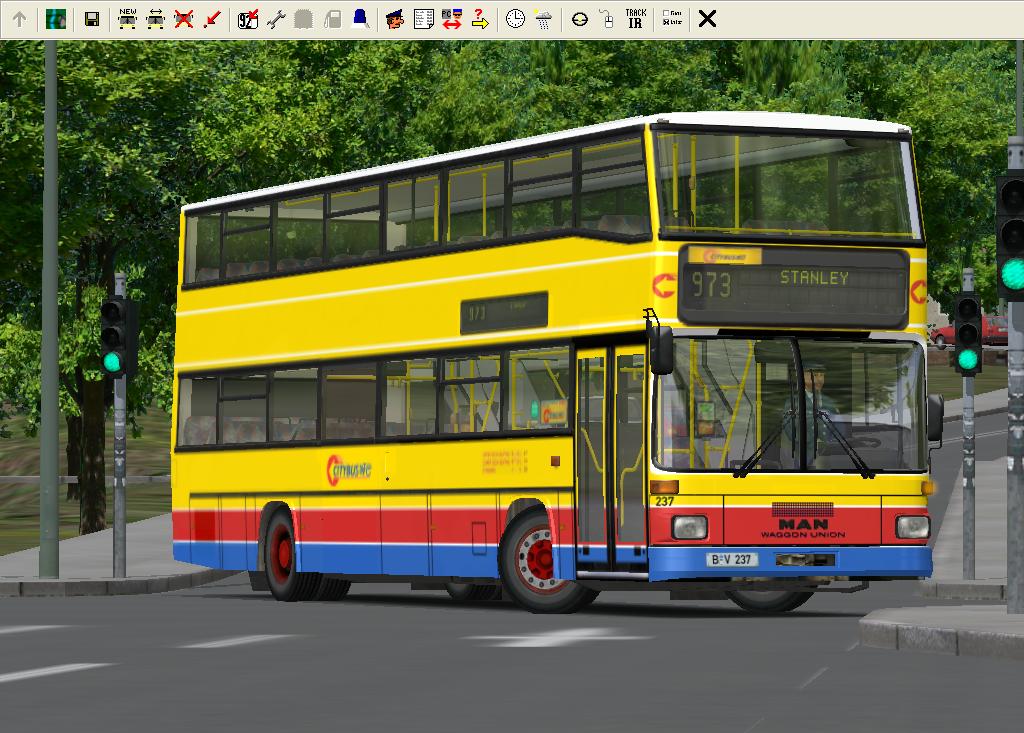Click the red arrow placement icon
This screenshot has height=733, width=1024.
pyautogui.click(x=212, y=19)
